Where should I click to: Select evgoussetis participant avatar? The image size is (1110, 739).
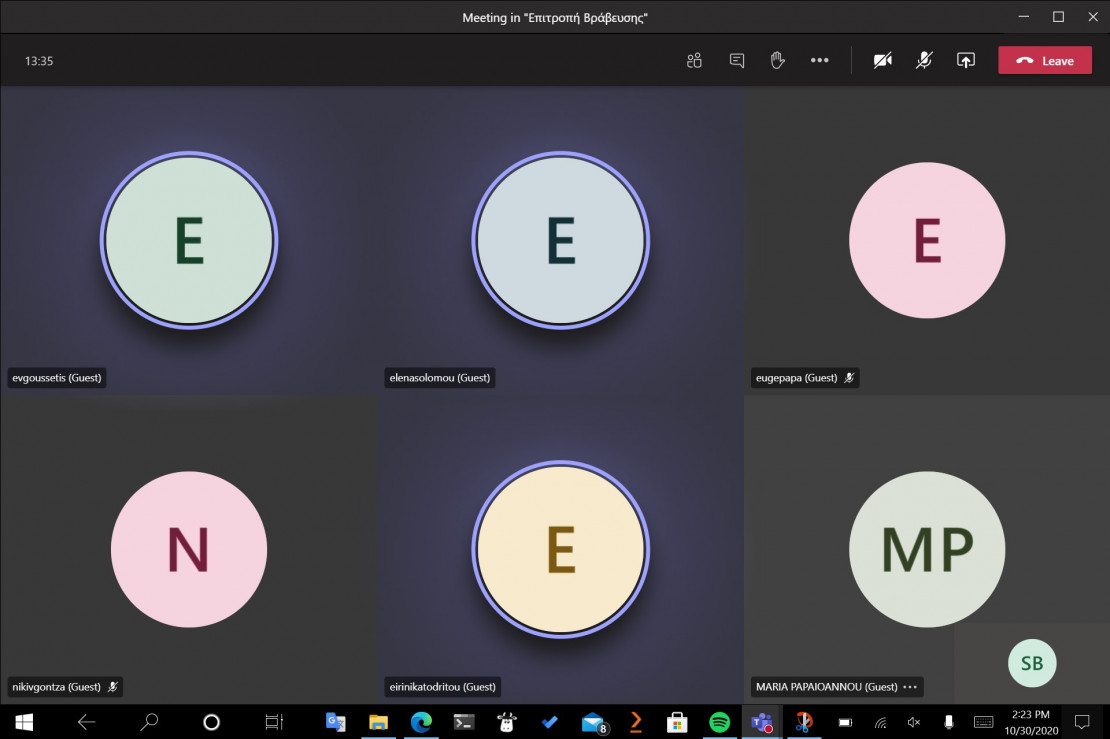189,240
